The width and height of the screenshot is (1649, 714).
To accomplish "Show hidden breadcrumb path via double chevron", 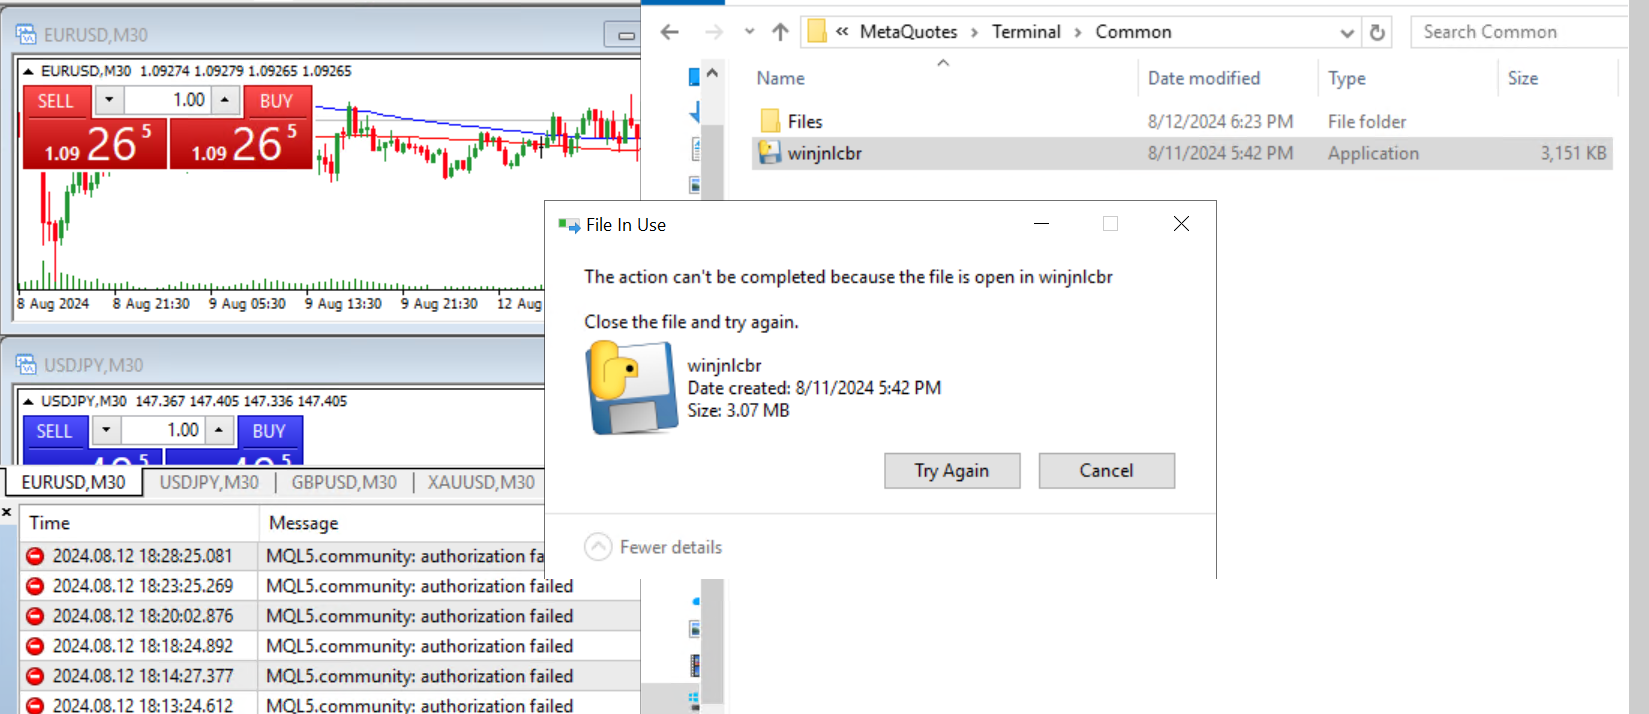I will (x=842, y=32).
